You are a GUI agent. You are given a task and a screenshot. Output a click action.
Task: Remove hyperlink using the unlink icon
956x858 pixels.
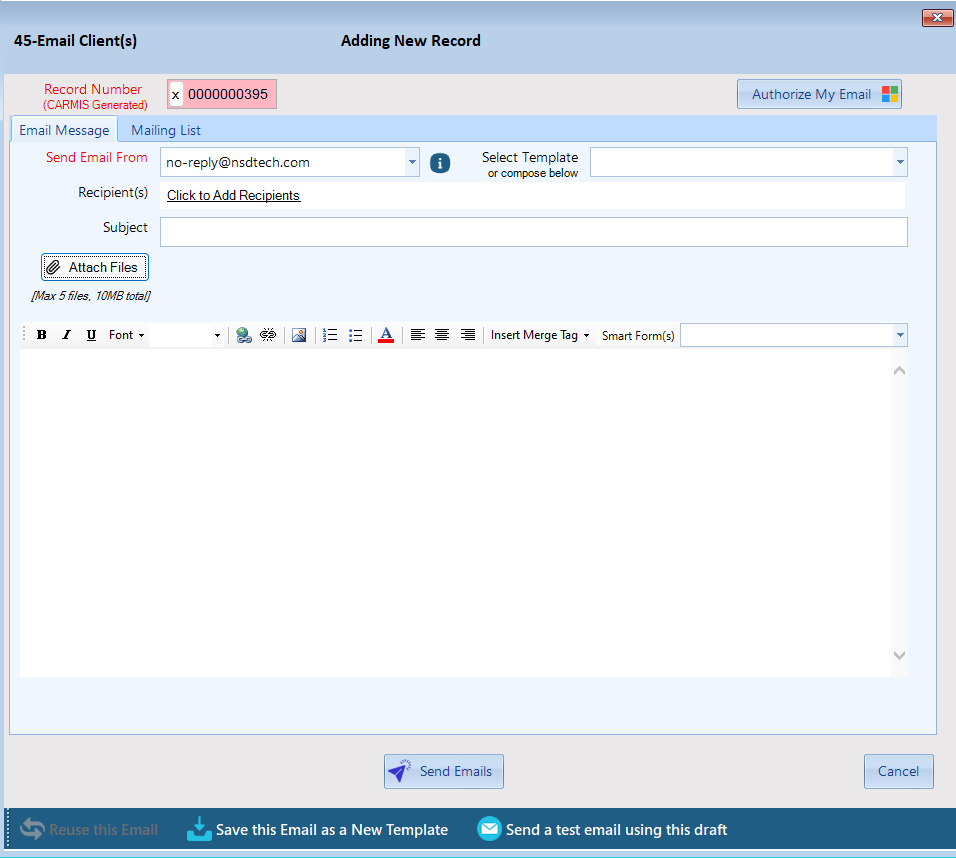click(268, 336)
